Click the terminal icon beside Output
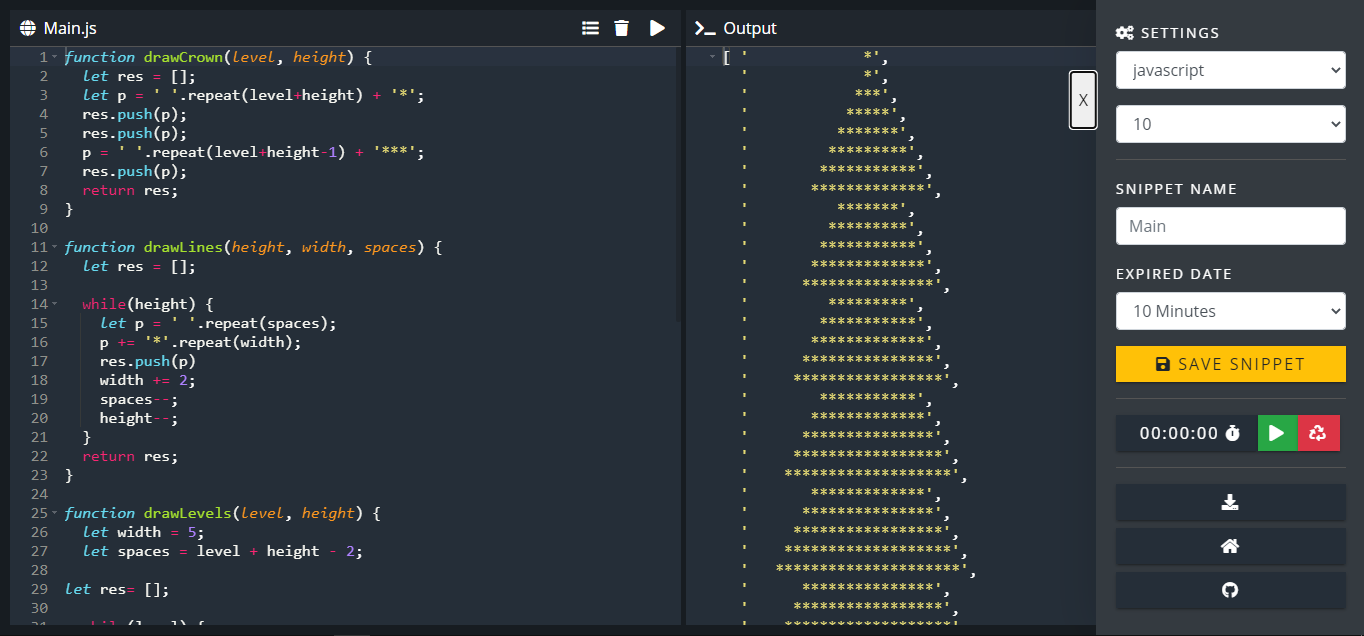This screenshot has height=636, width=1364. click(x=705, y=28)
